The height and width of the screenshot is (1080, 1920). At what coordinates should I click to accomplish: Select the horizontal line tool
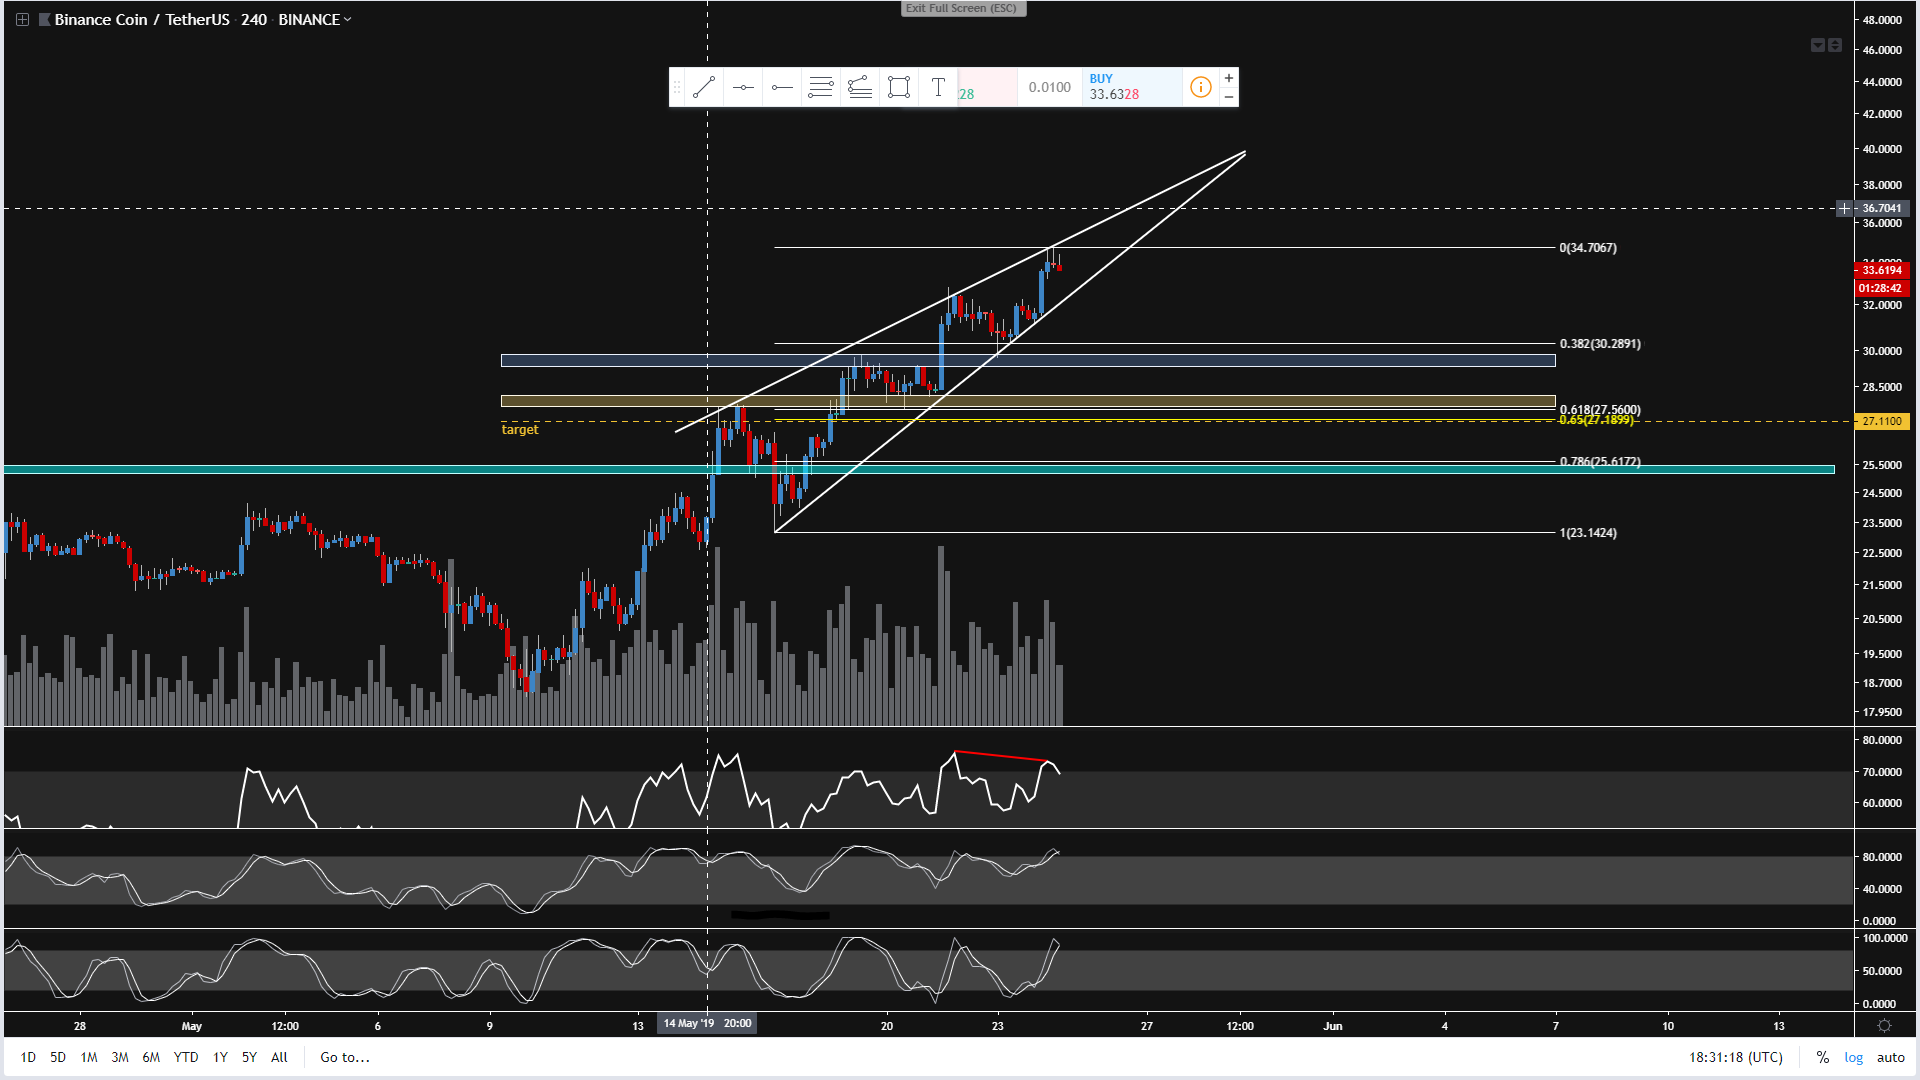pos(743,87)
